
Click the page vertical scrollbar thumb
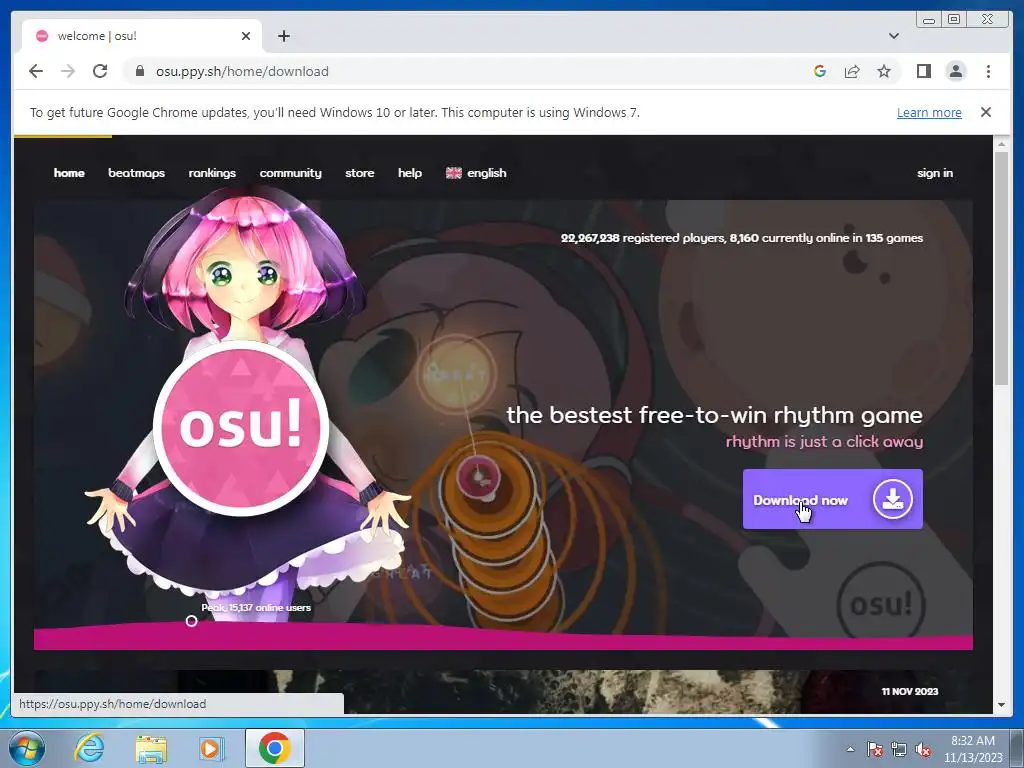1002,268
